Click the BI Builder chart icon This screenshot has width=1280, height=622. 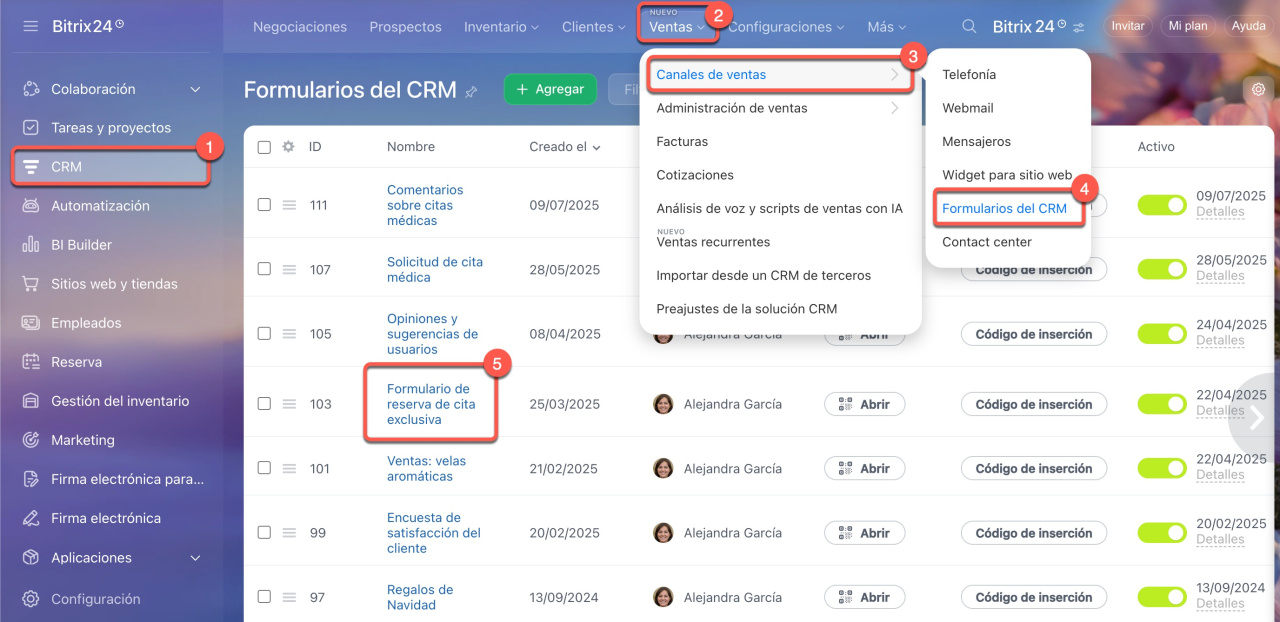[x=31, y=245]
